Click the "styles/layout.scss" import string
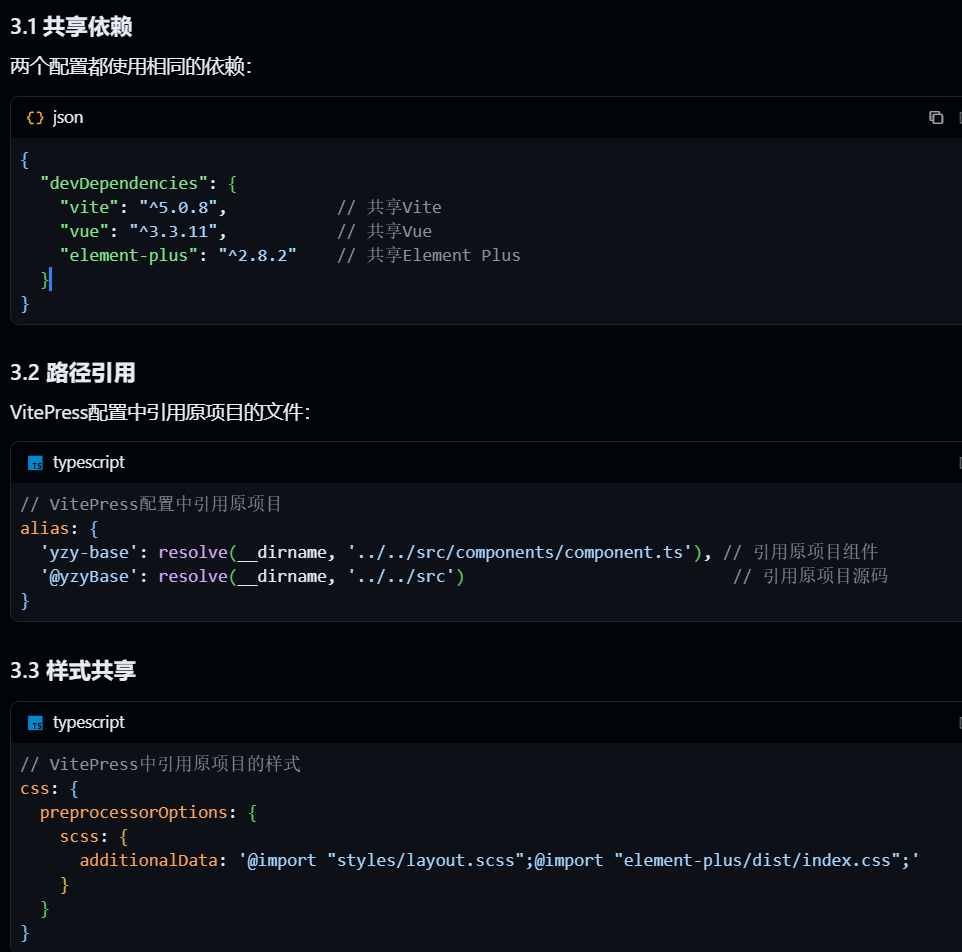Screen dimensions: 962x952 [x=426, y=860]
